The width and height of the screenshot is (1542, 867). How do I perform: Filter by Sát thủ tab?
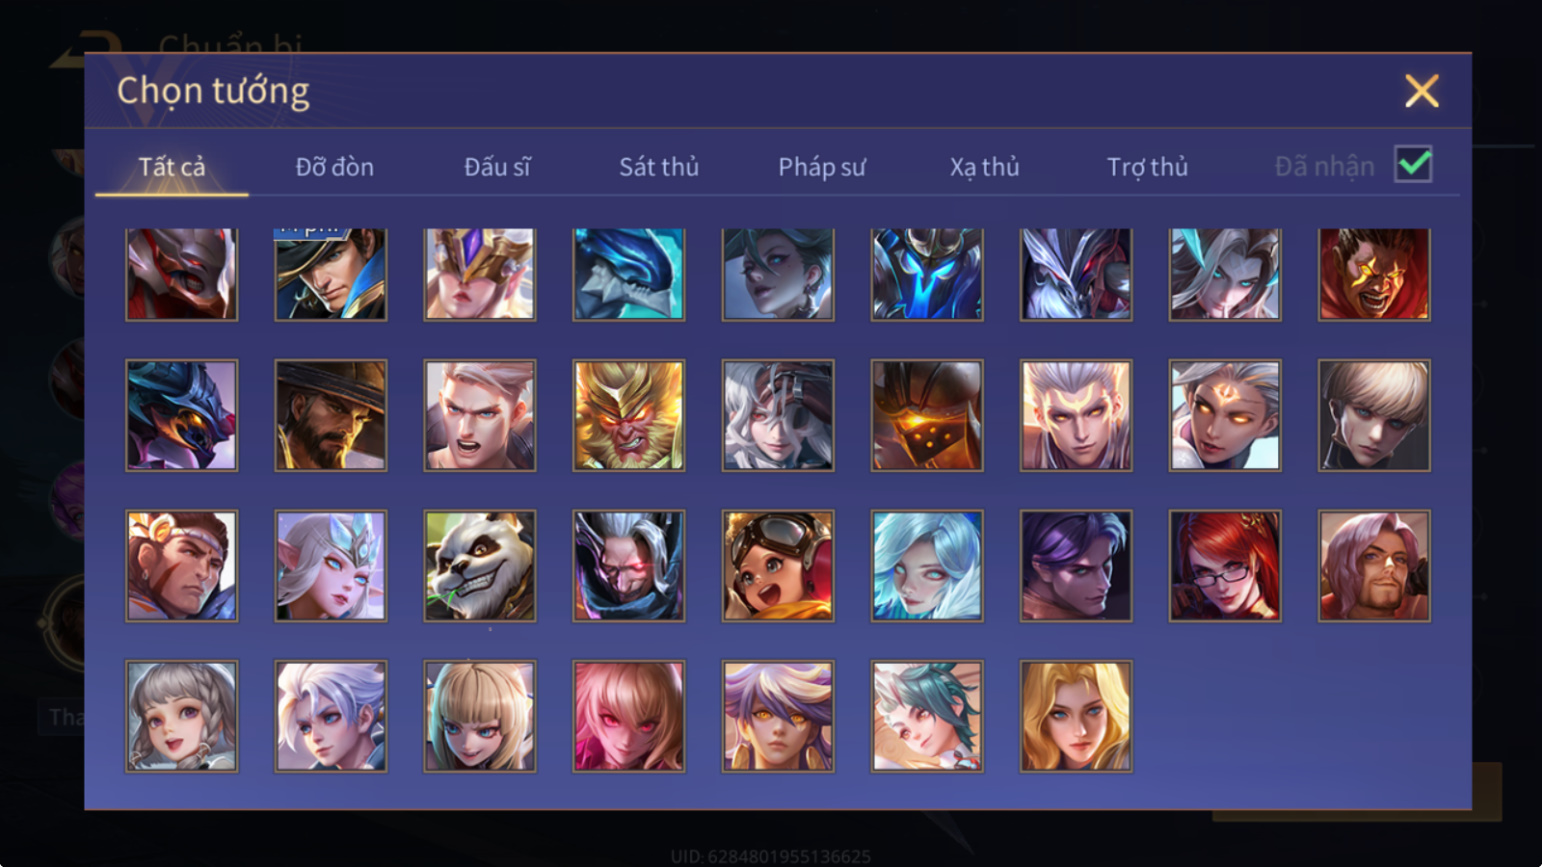(x=659, y=167)
